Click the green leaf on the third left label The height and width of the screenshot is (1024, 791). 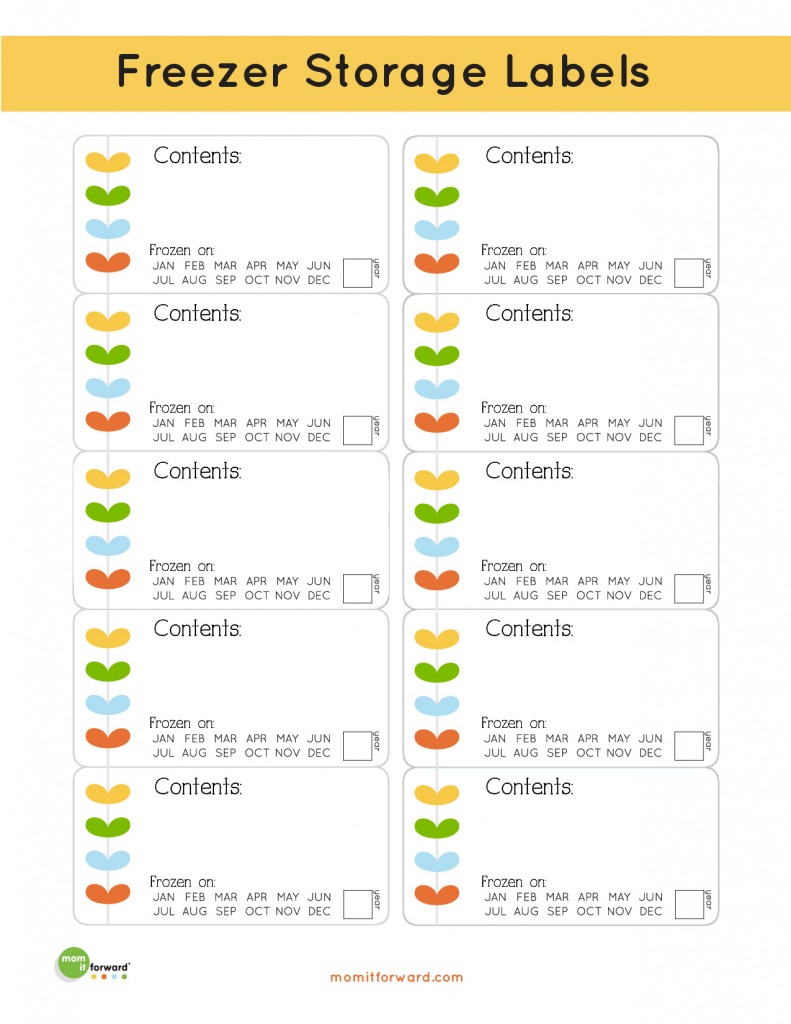point(108,511)
